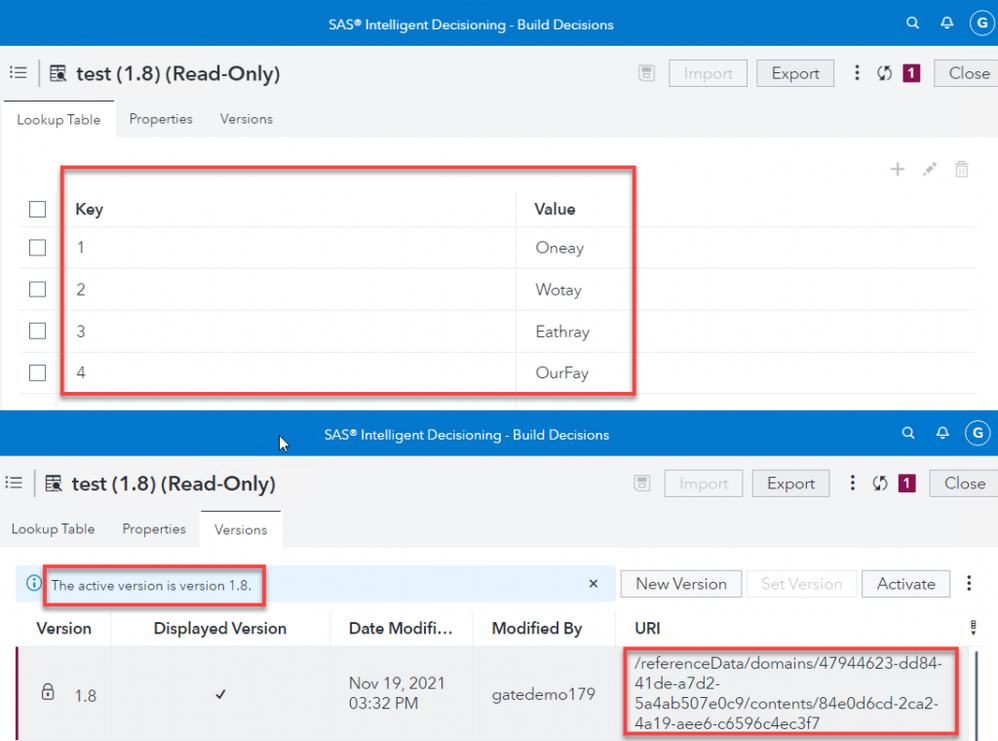Screen dimensions: 998x741
Task: Switch to Versions tab in top window
Action: pos(246,119)
